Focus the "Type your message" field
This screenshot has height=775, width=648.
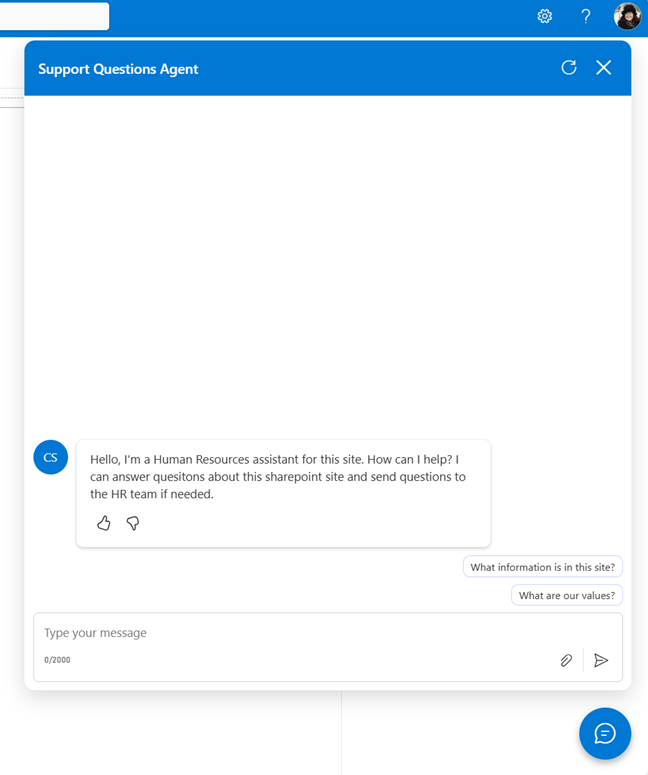tap(300, 633)
